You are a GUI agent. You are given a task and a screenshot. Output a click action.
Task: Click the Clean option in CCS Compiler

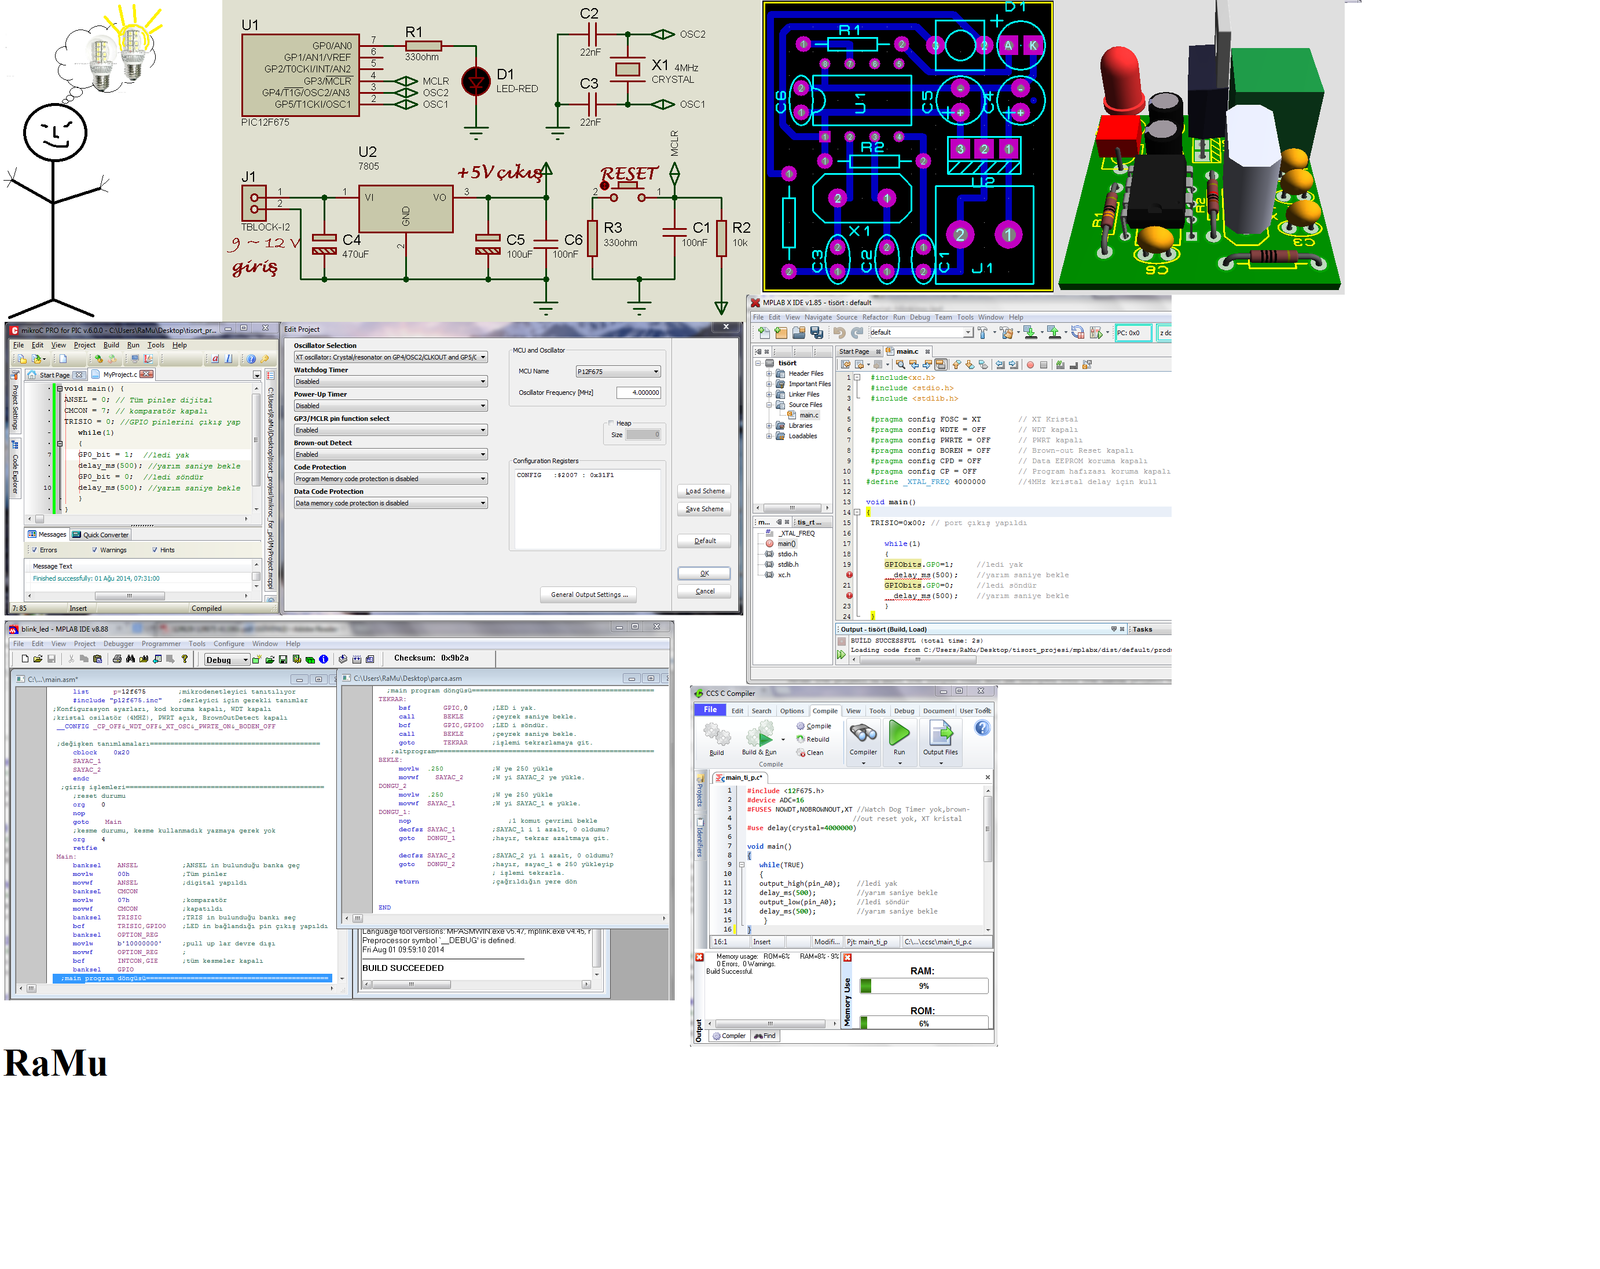tap(810, 752)
